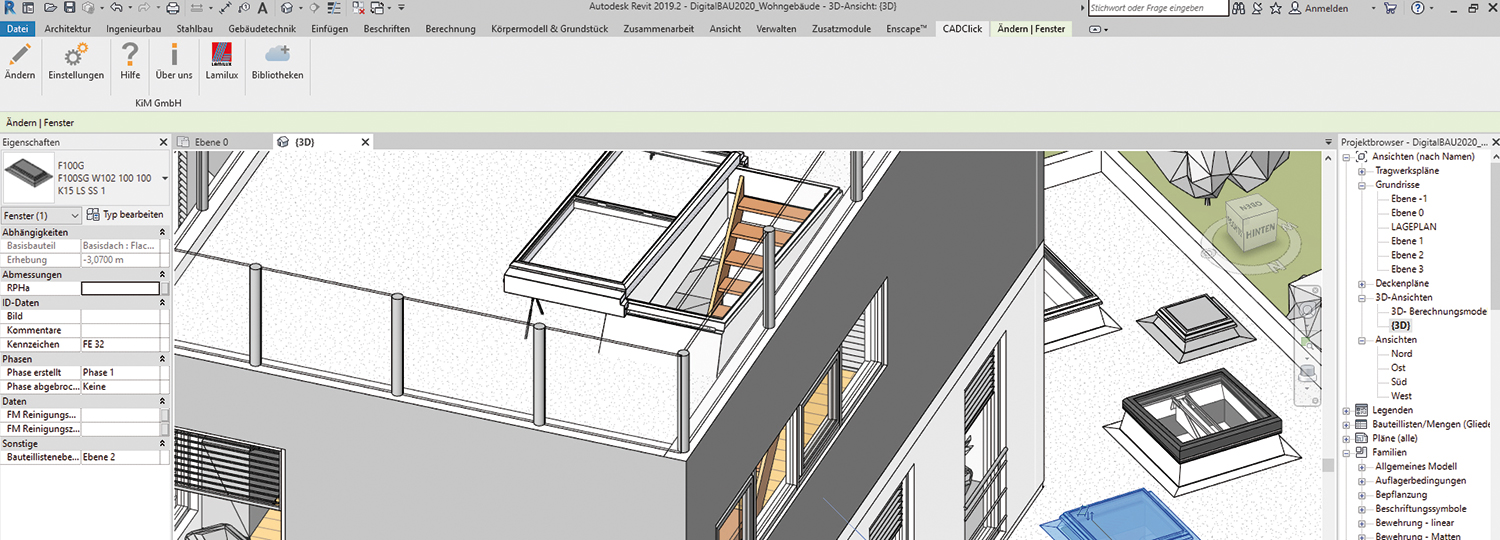Collapse the Abhängigkeiten properties section
The width and height of the screenshot is (1500, 540).
(162, 232)
